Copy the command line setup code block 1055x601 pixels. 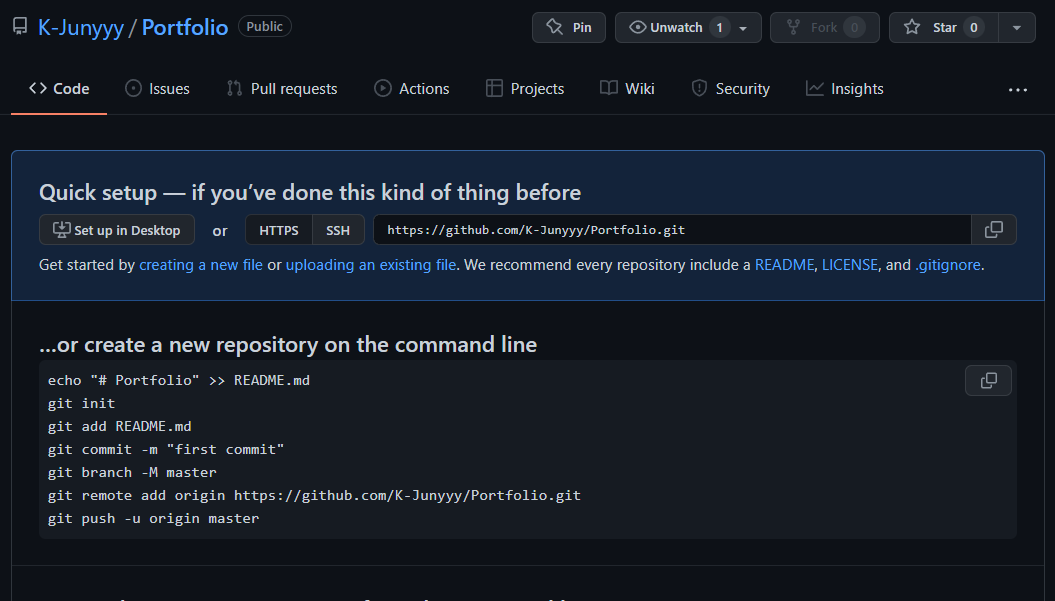click(988, 381)
